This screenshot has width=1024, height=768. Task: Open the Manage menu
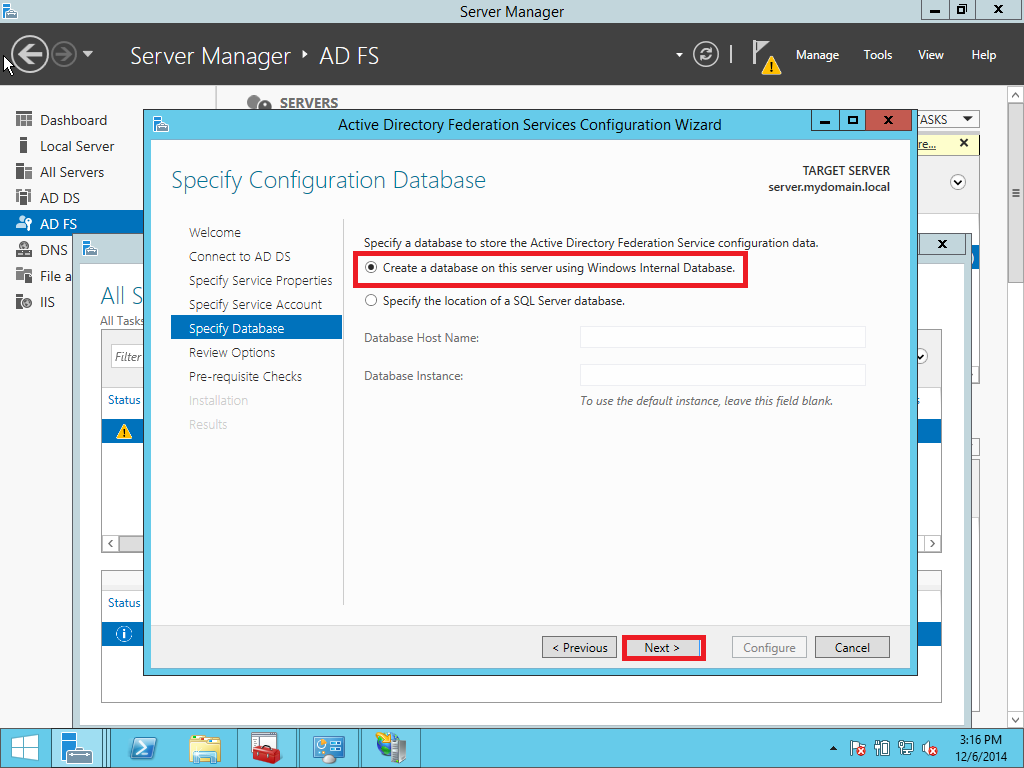(817, 55)
